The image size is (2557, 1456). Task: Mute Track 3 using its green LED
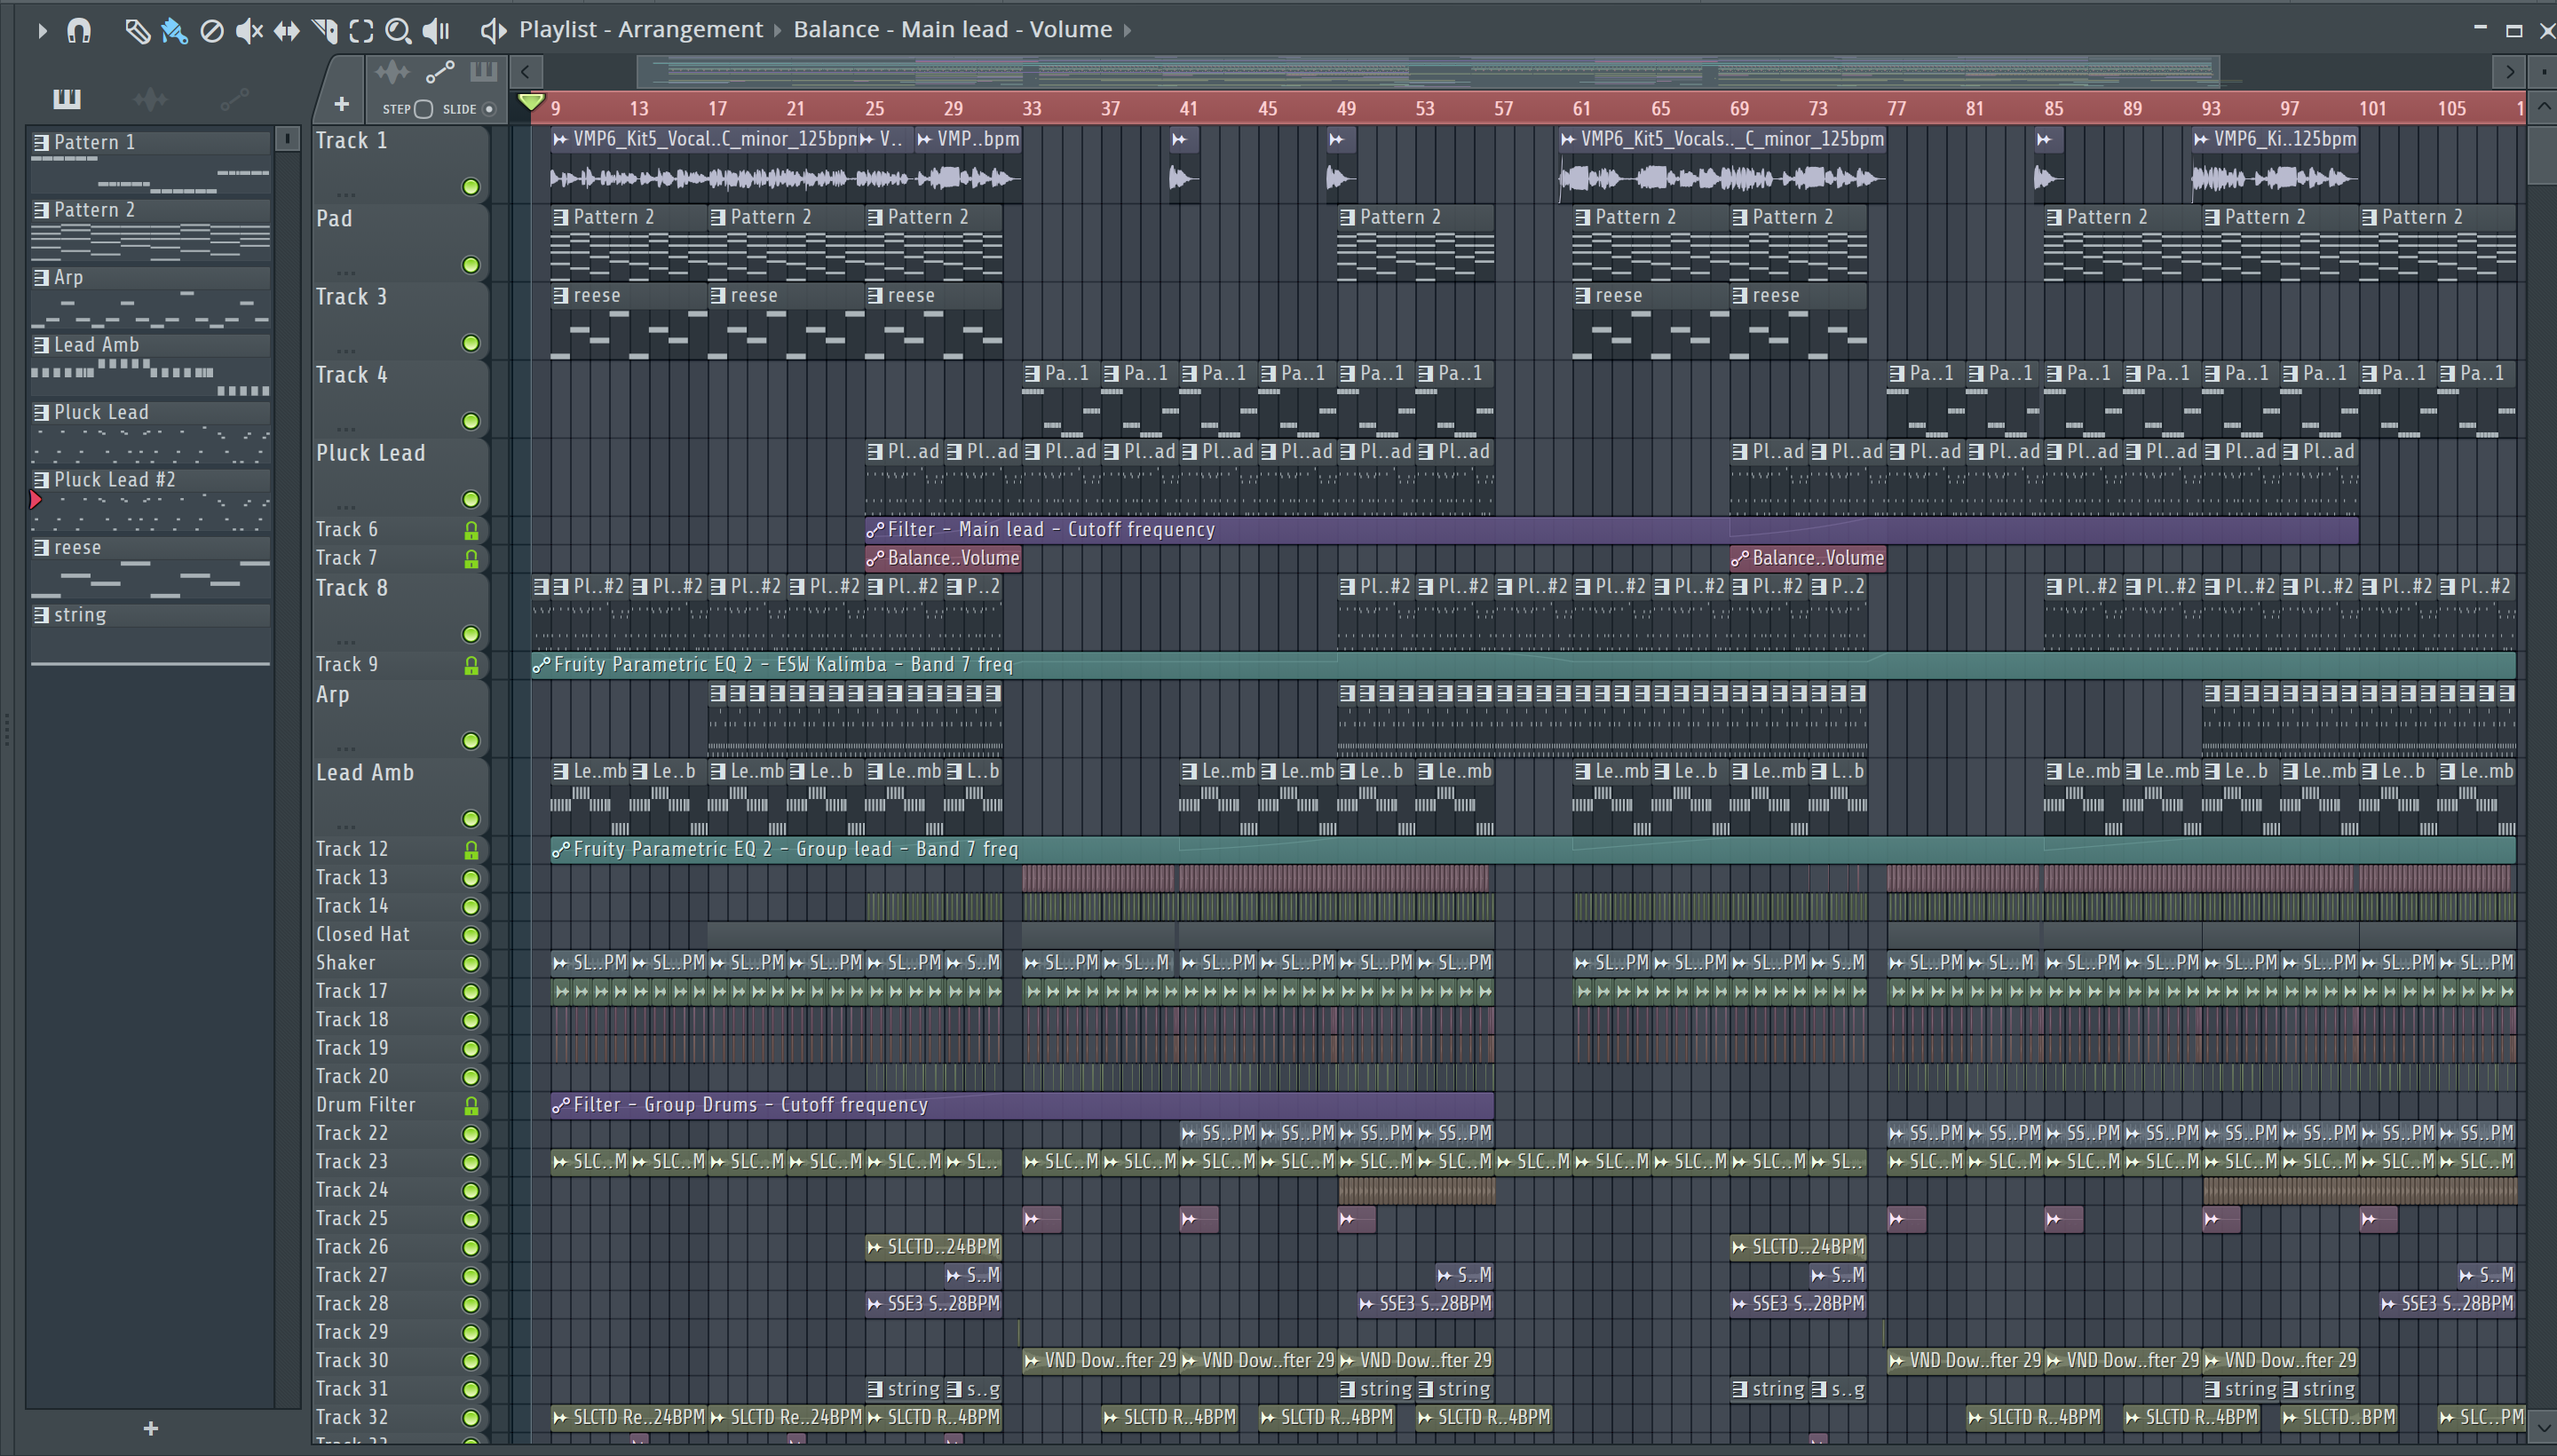[x=470, y=343]
